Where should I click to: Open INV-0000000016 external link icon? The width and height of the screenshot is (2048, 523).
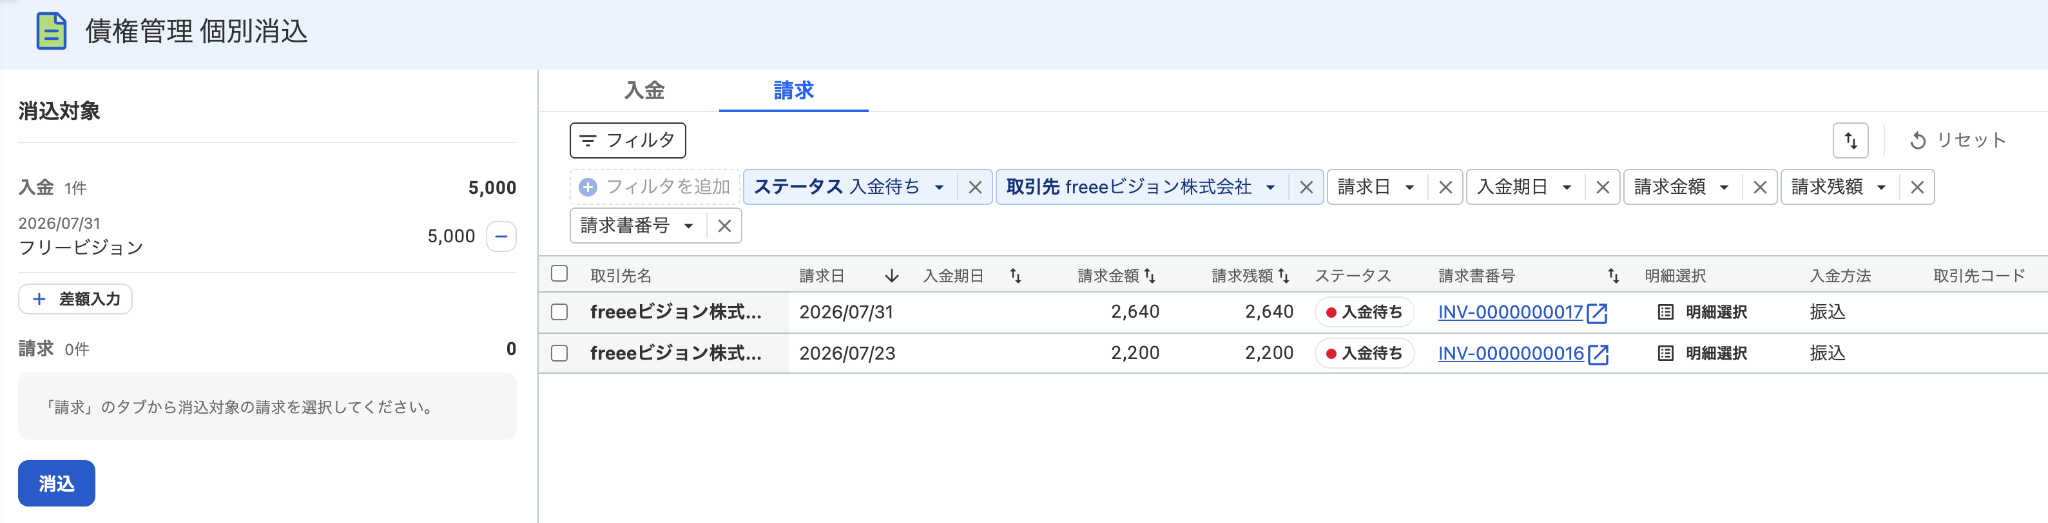click(1598, 354)
